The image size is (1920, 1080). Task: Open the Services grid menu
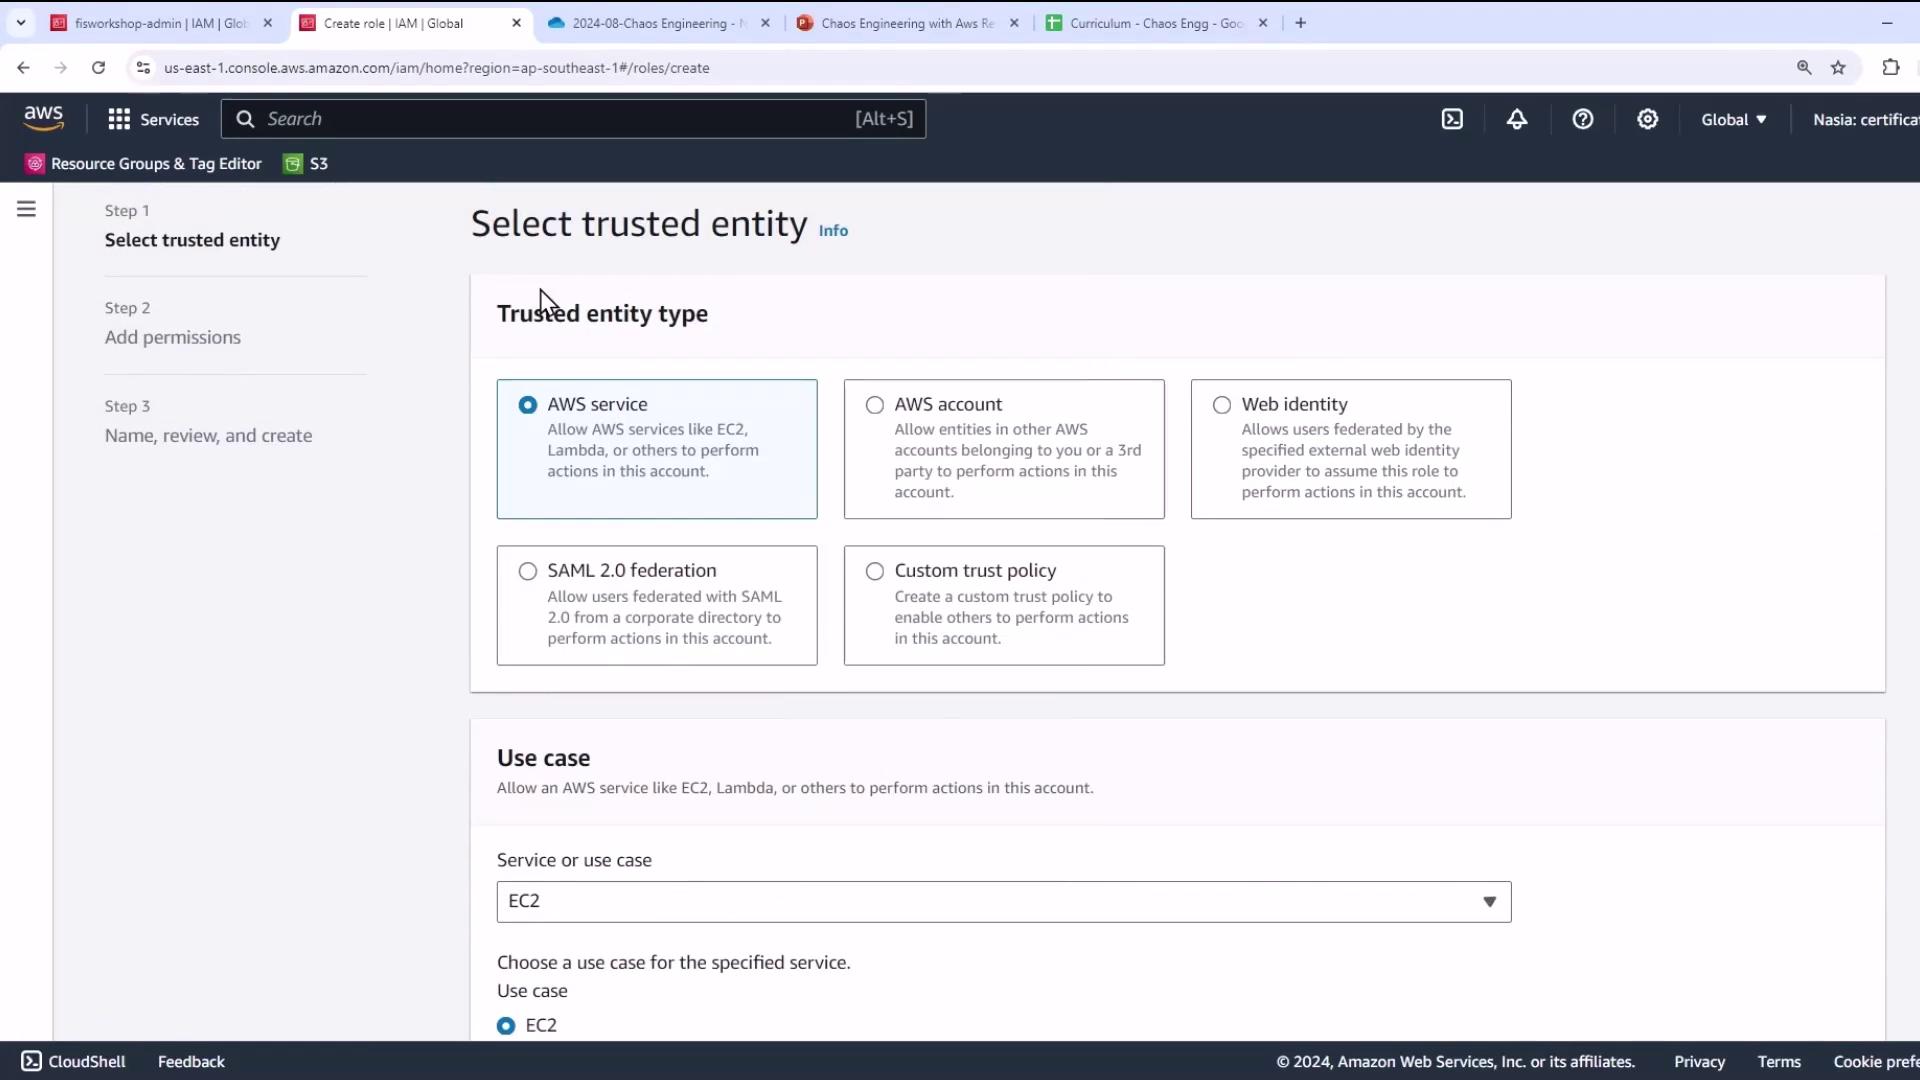pos(153,119)
